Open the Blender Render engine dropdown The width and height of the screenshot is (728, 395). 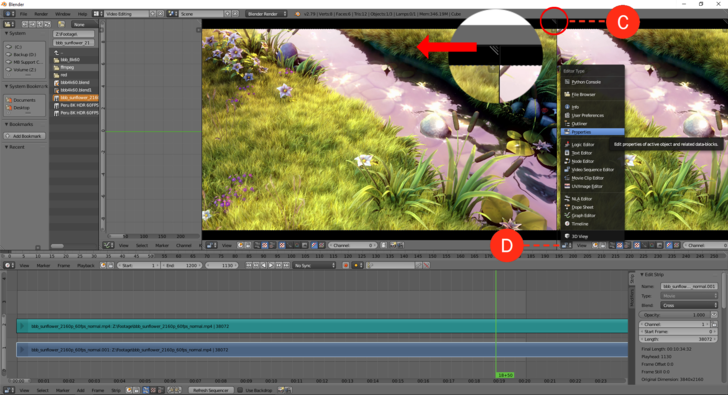click(266, 14)
